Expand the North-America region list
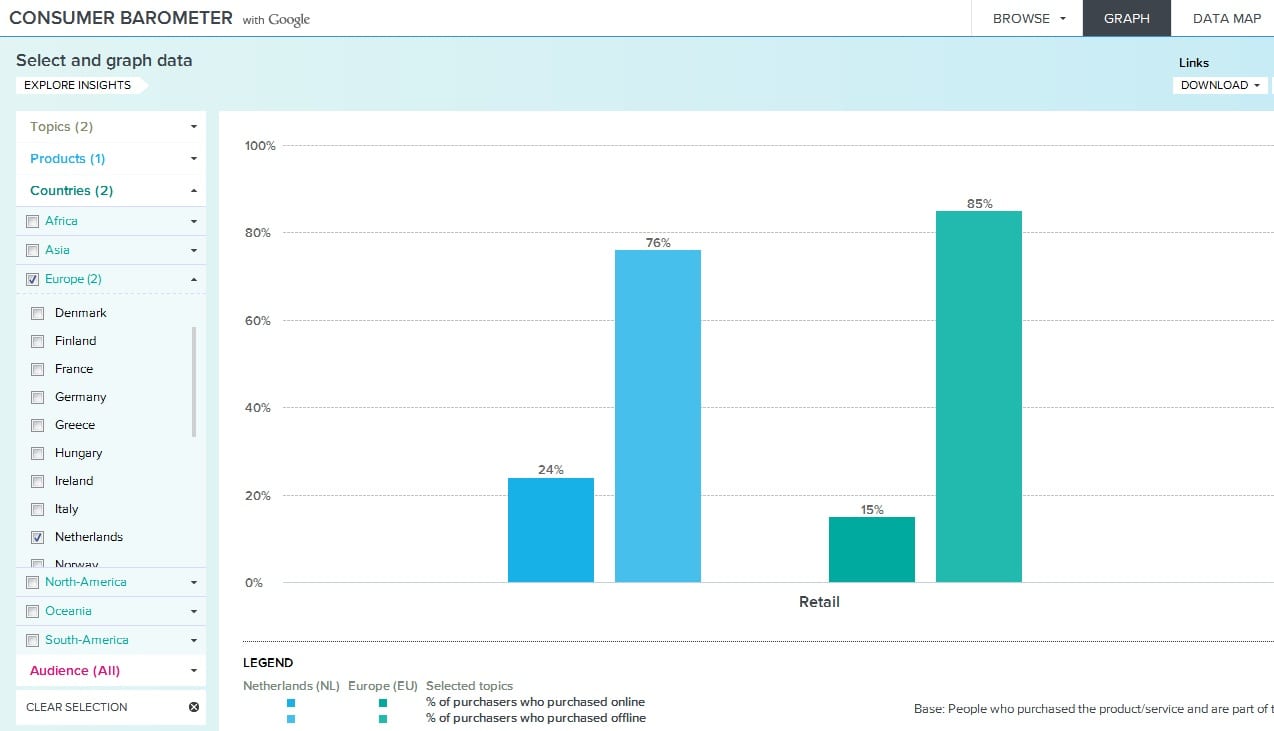Viewport: 1274px width, 731px height. (192, 581)
